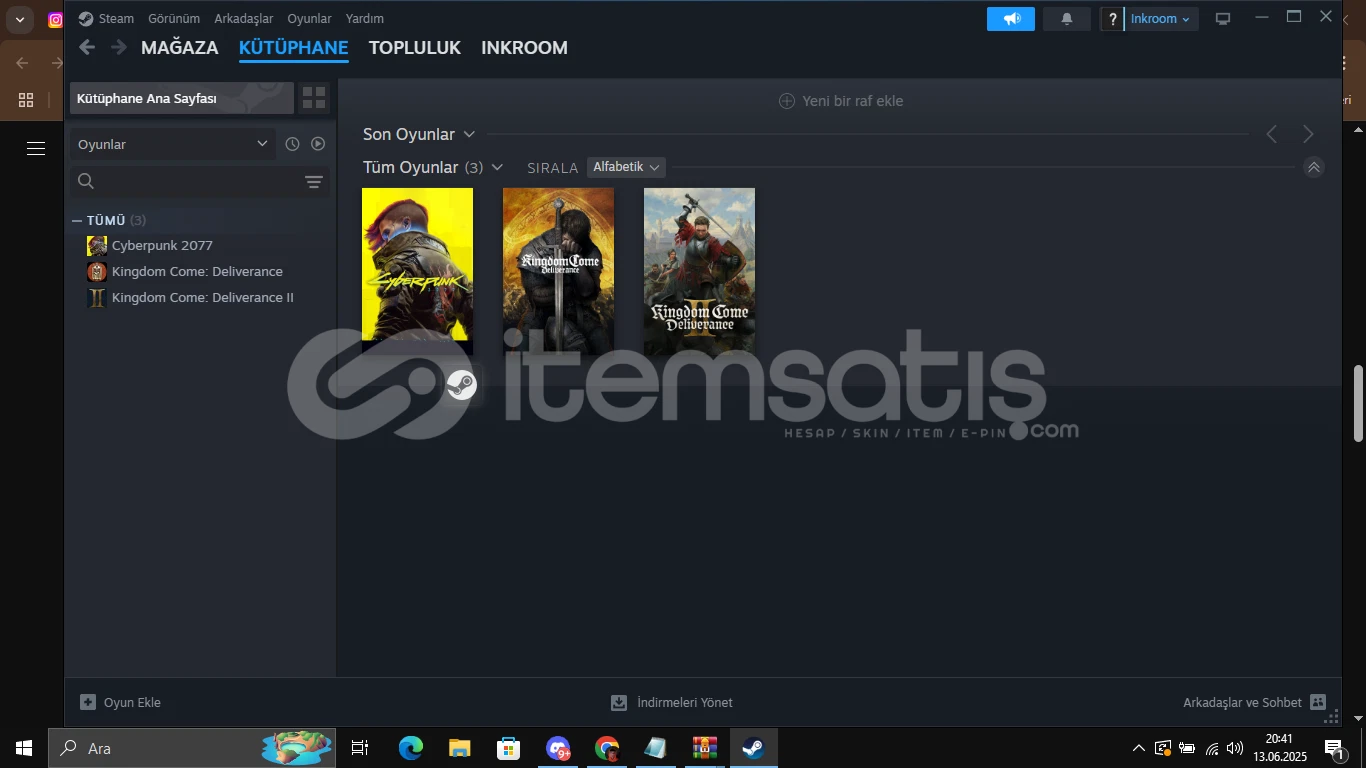Click the Windows Start button
Screen dimensions: 1366x768
tap(24, 748)
